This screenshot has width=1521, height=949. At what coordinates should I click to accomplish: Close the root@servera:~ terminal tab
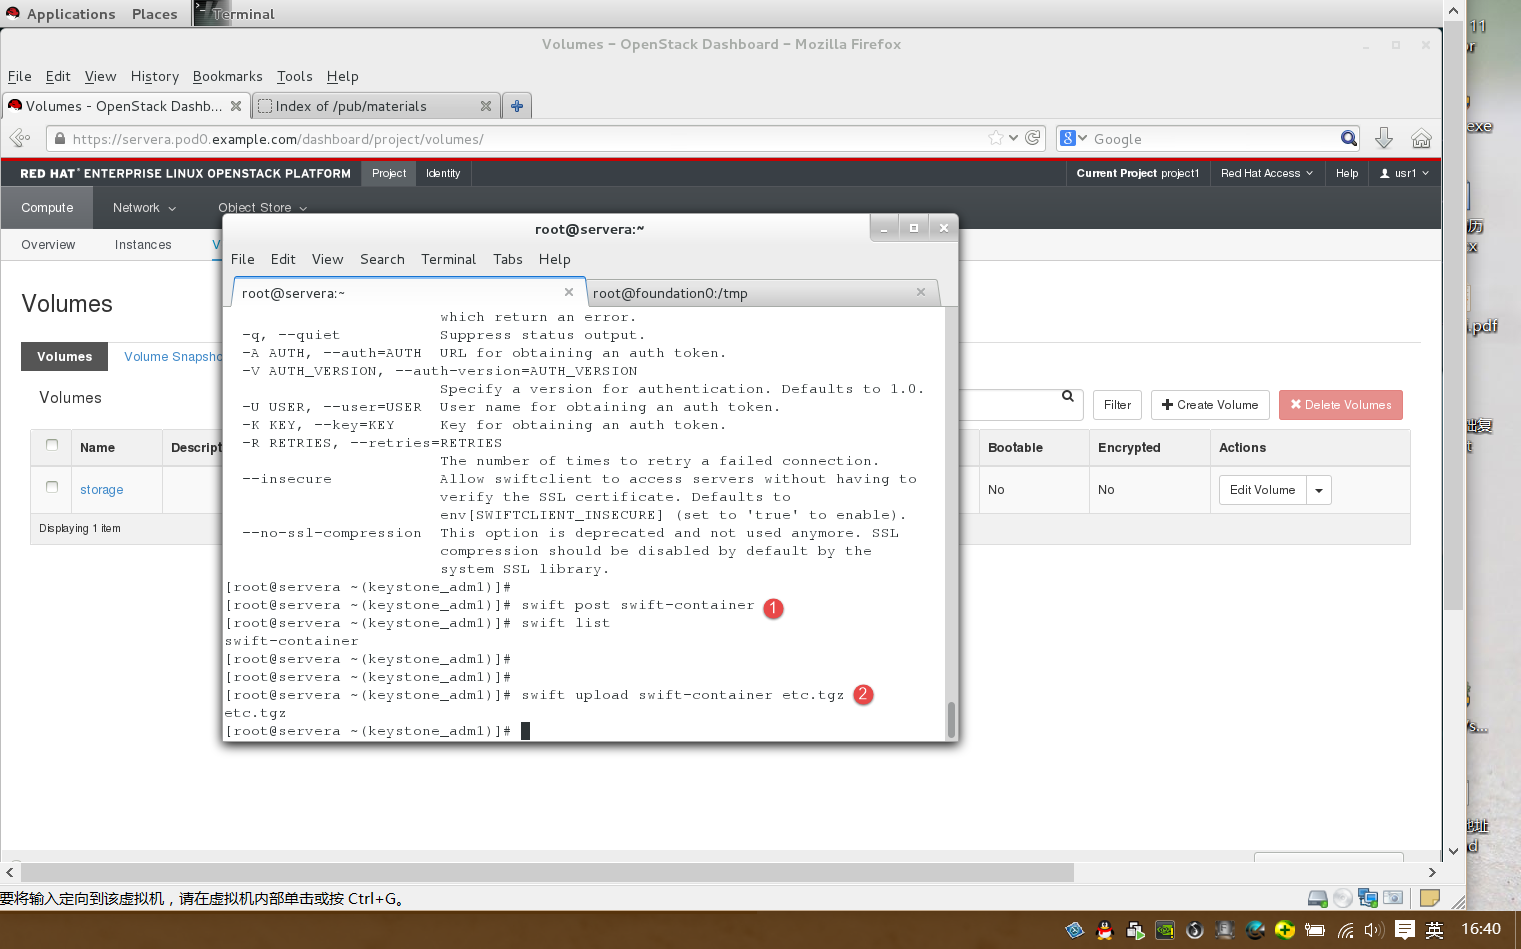click(569, 292)
